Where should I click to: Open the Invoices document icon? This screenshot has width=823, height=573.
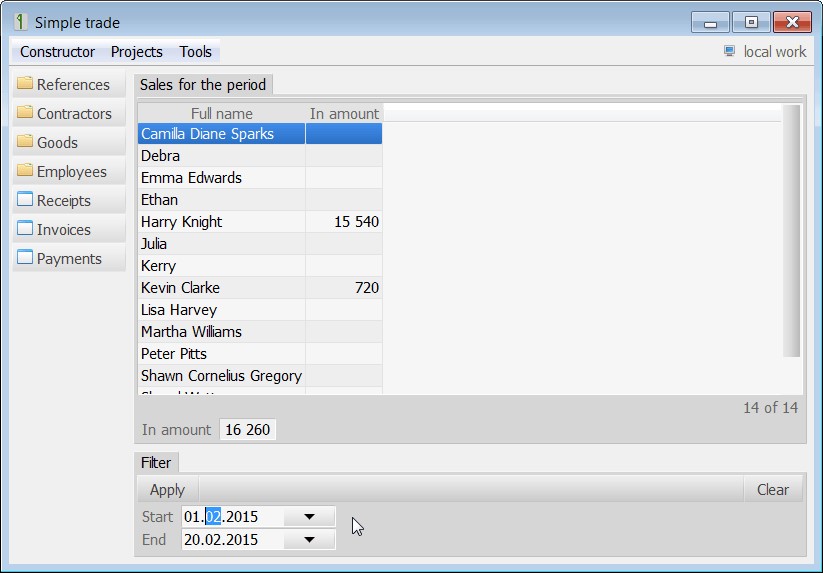pos(25,229)
